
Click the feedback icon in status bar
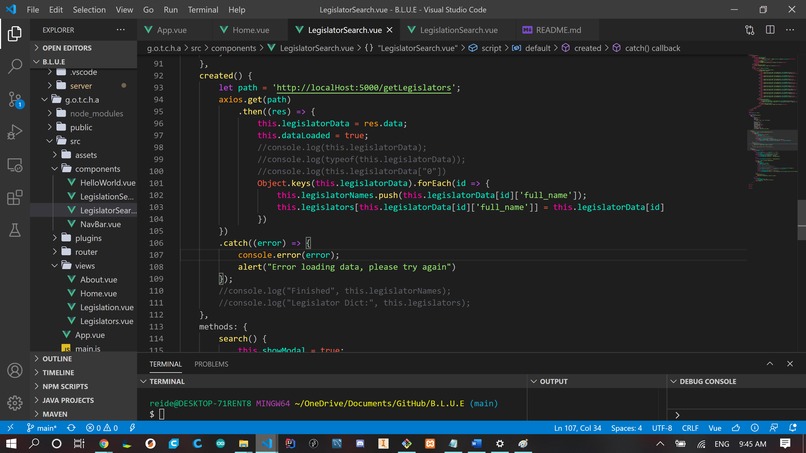coord(774,428)
